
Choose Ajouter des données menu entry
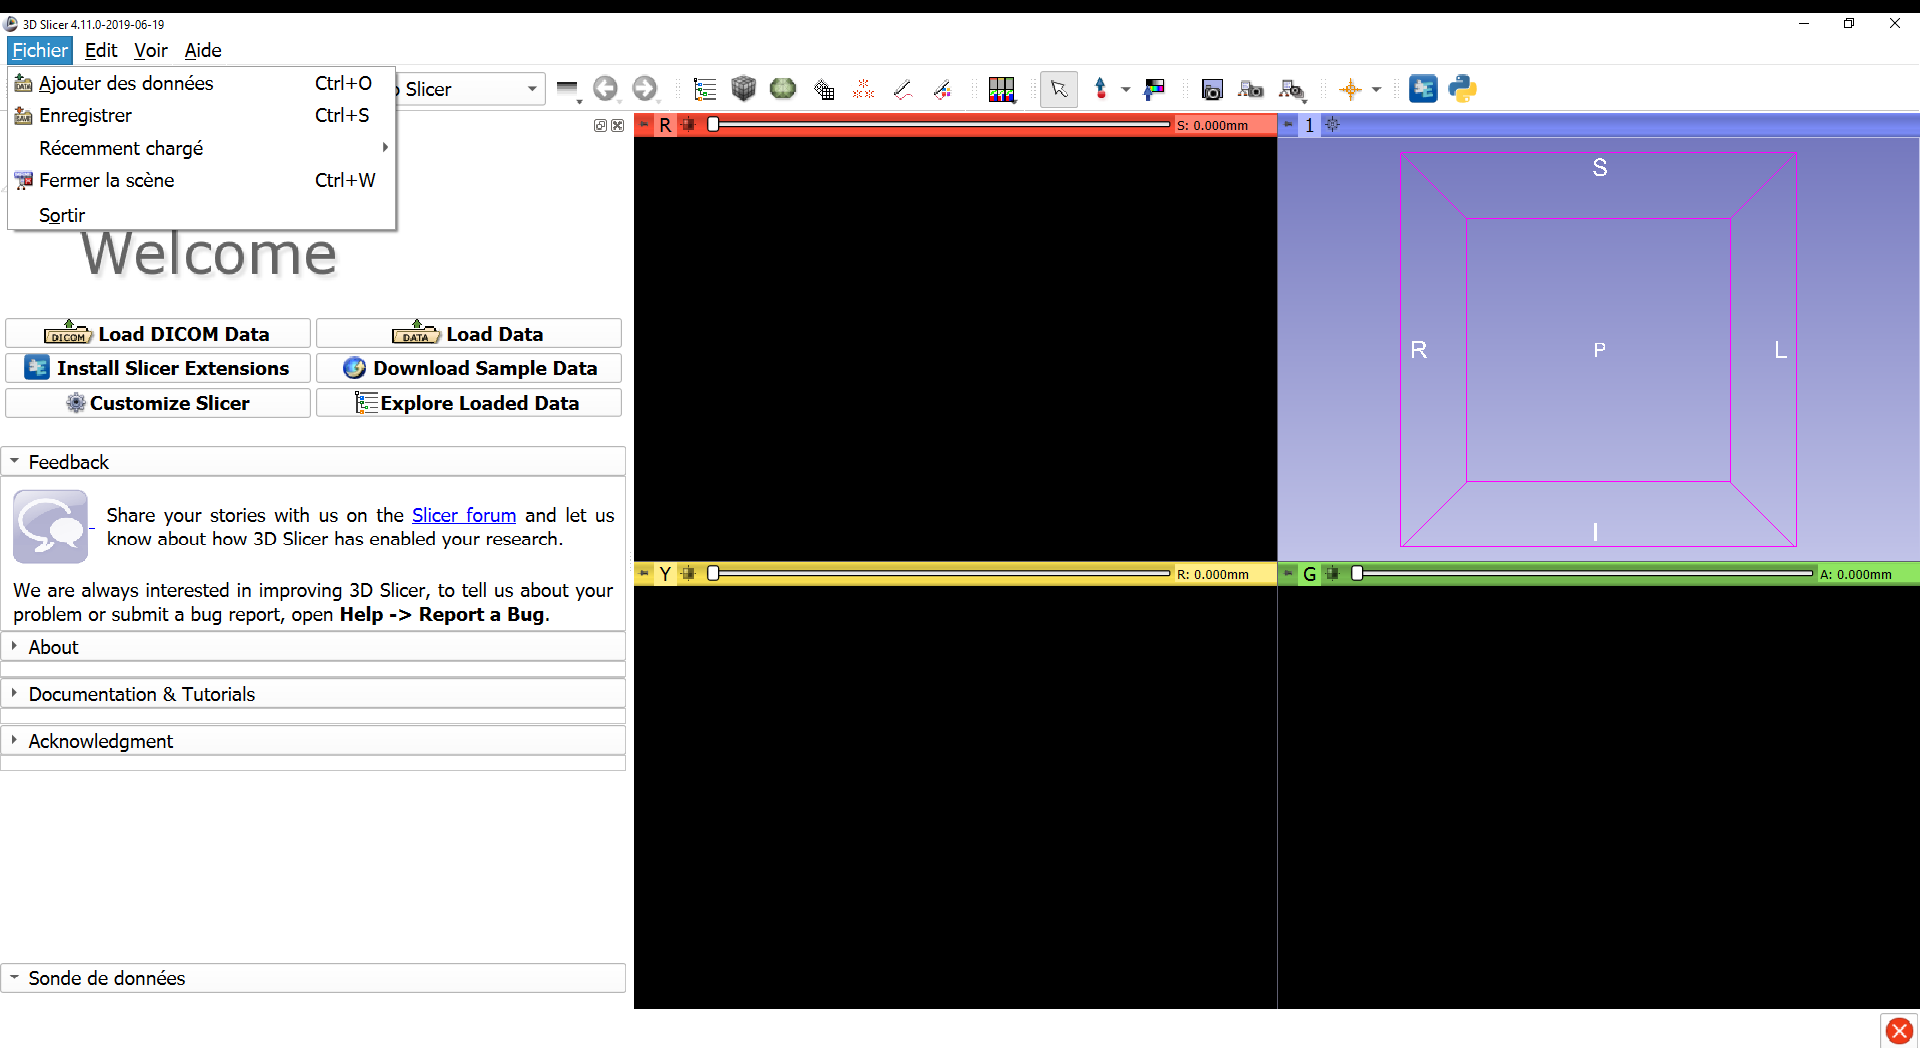[126, 83]
